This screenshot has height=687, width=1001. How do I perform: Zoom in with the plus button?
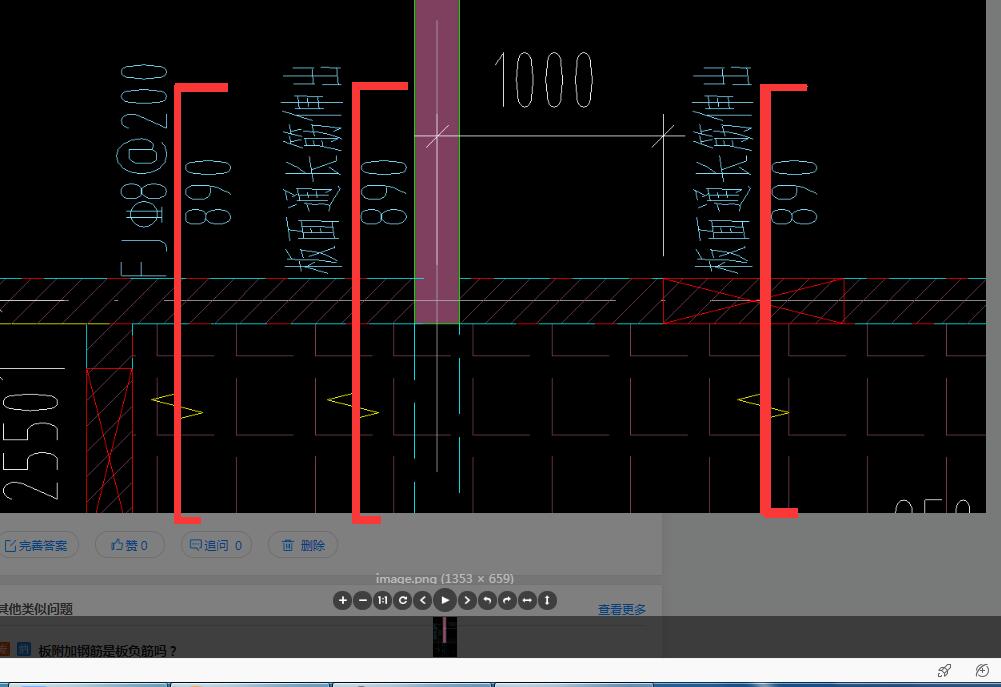[342, 600]
